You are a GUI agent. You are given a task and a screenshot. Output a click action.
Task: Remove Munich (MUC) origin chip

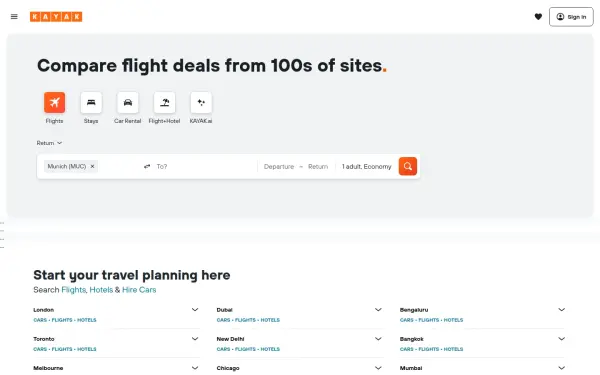coord(92,166)
